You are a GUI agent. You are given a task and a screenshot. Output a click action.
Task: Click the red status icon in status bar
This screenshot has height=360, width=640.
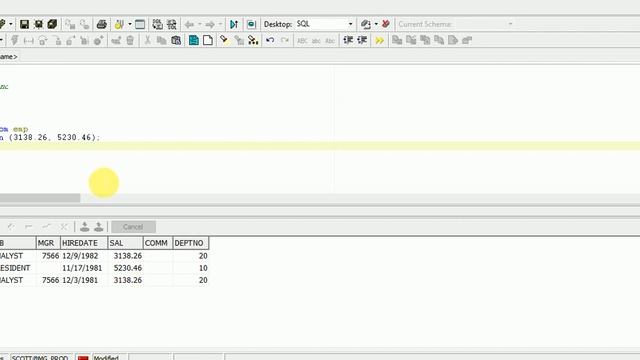coord(83,358)
